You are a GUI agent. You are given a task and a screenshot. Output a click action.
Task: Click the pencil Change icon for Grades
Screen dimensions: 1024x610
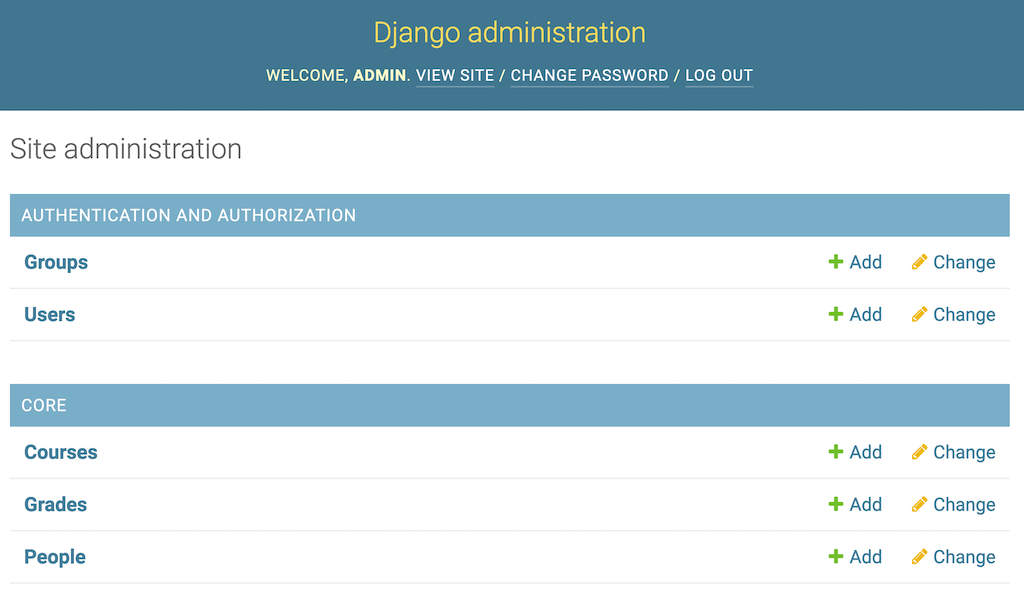pos(920,504)
